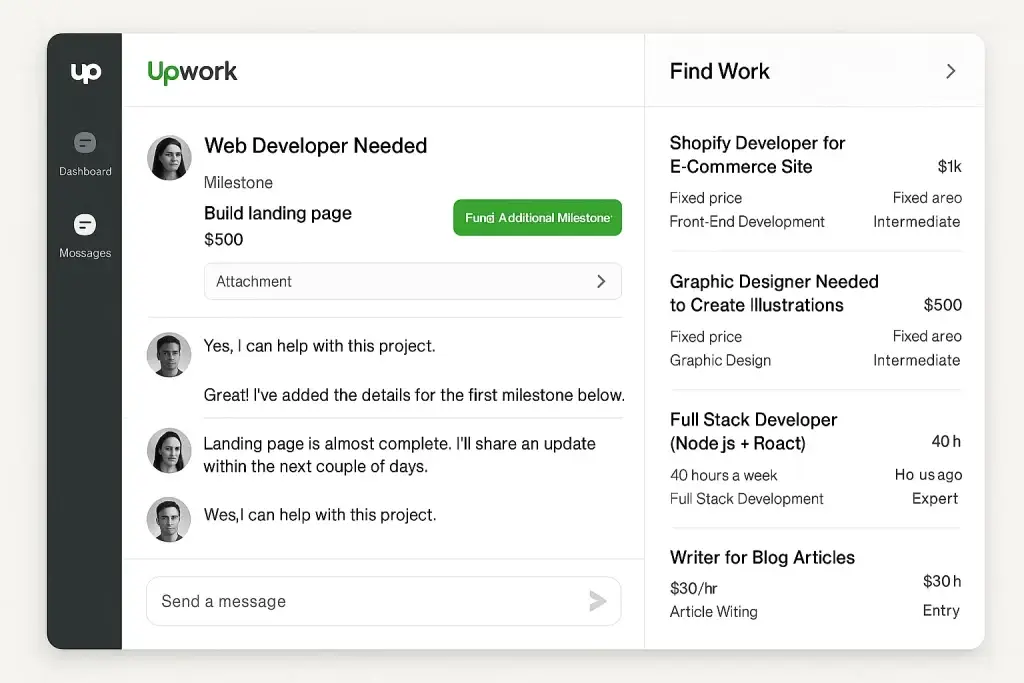Click Full Stack Development category text
This screenshot has width=1024, height=683.
pos(746,499)
